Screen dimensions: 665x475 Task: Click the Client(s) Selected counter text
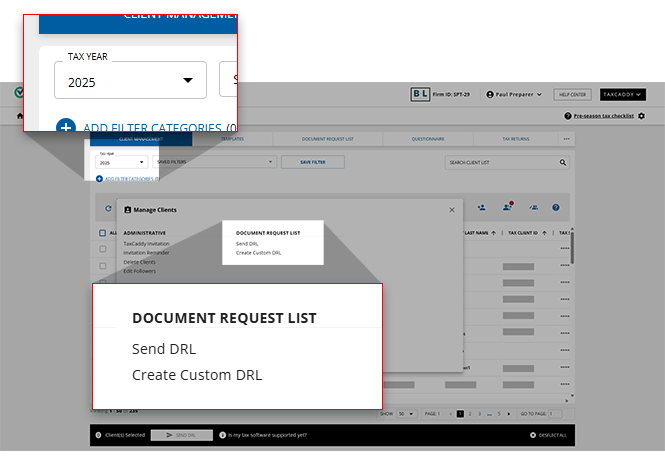point(125,435)
